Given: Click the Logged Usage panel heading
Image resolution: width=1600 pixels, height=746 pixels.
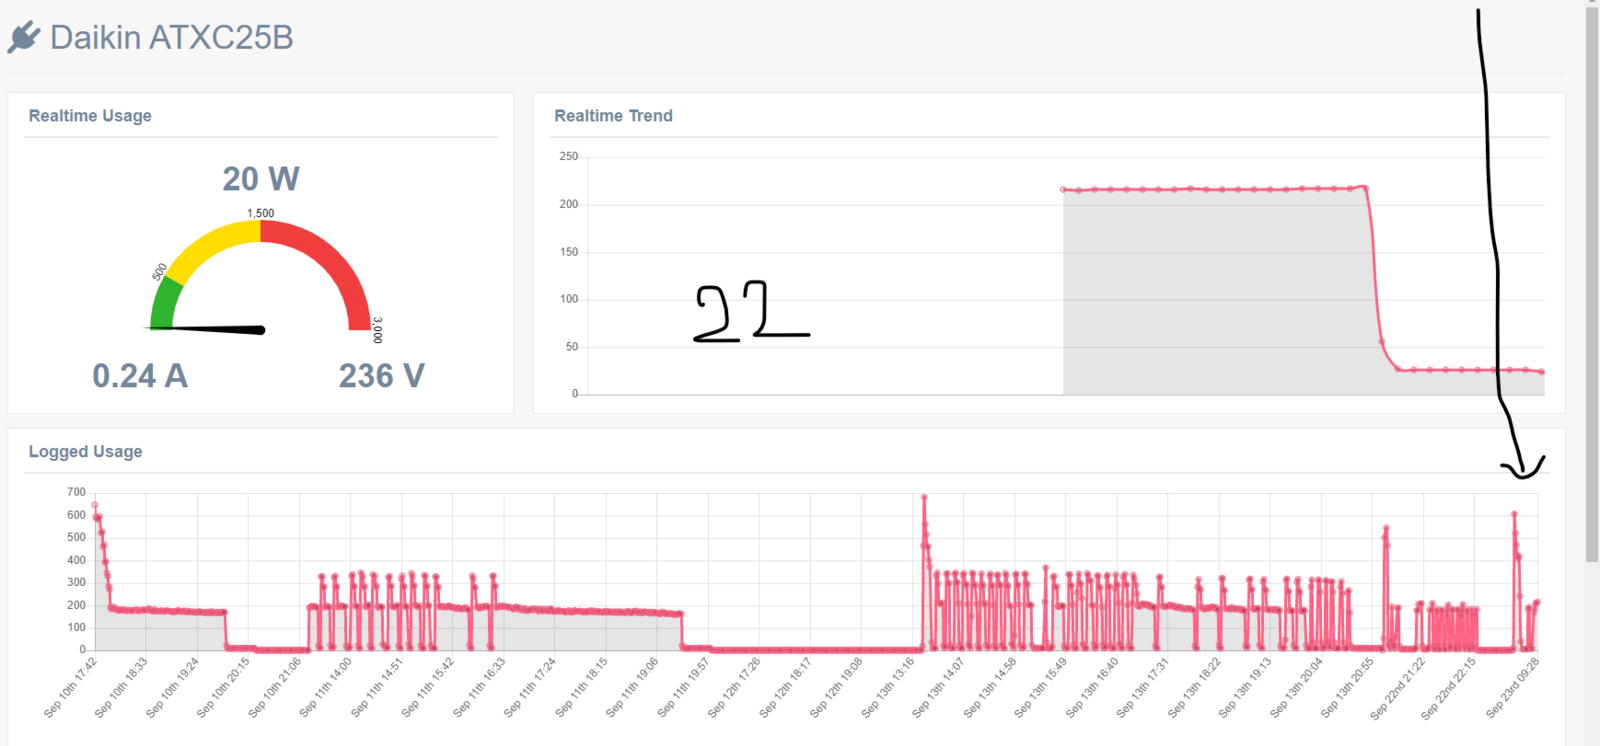Looking at the screenshot, I should click(85, 452).
